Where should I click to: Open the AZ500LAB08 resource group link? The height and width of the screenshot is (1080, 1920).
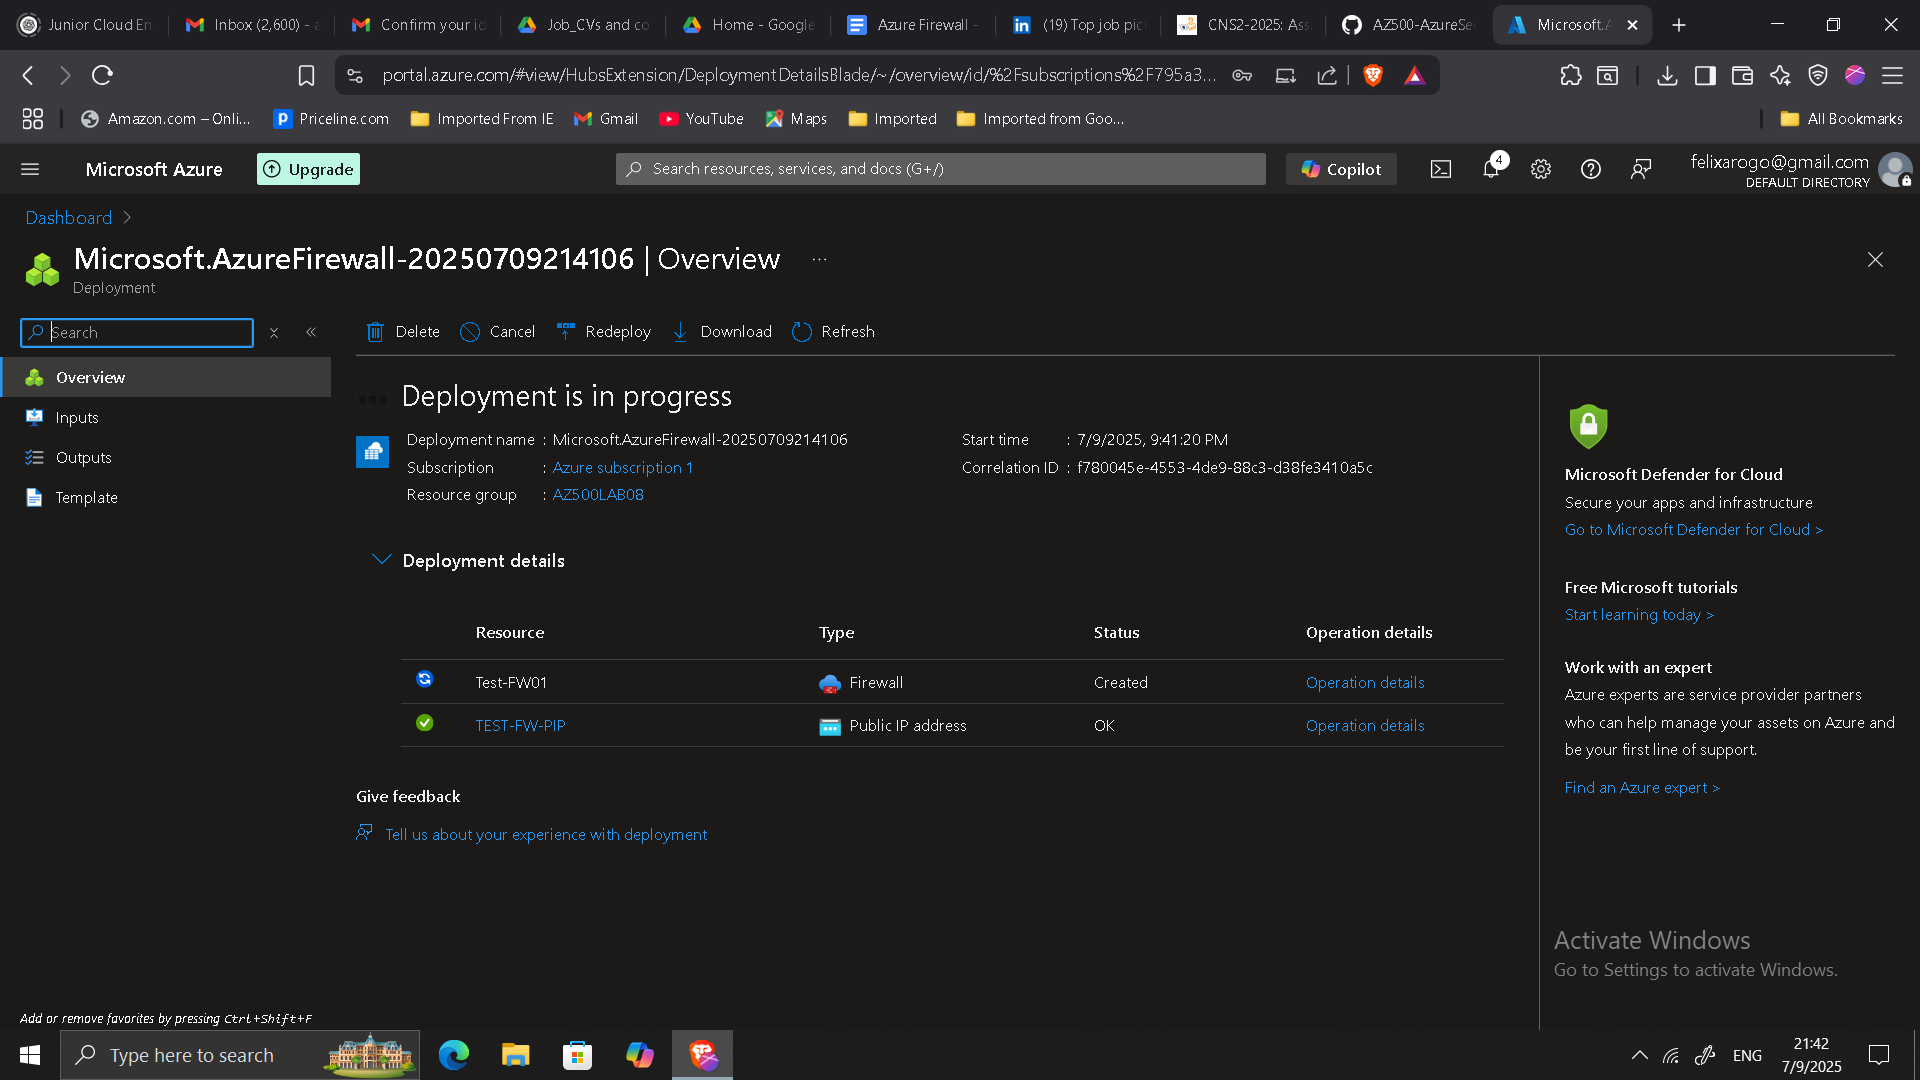click(598, 495)
